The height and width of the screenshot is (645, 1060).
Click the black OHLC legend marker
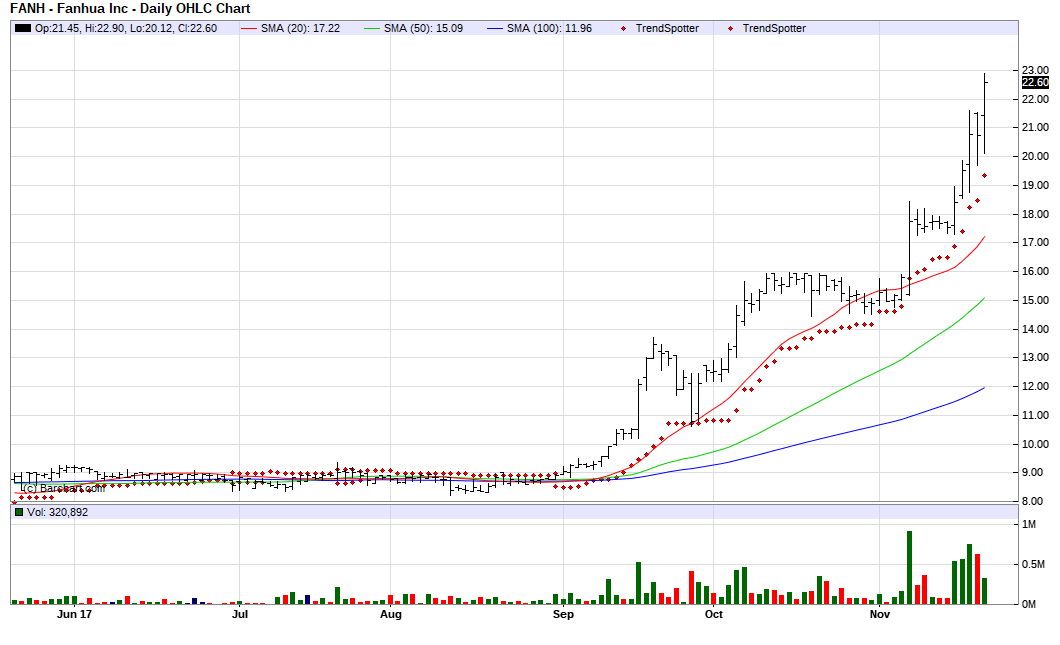(x=23, y=28)
